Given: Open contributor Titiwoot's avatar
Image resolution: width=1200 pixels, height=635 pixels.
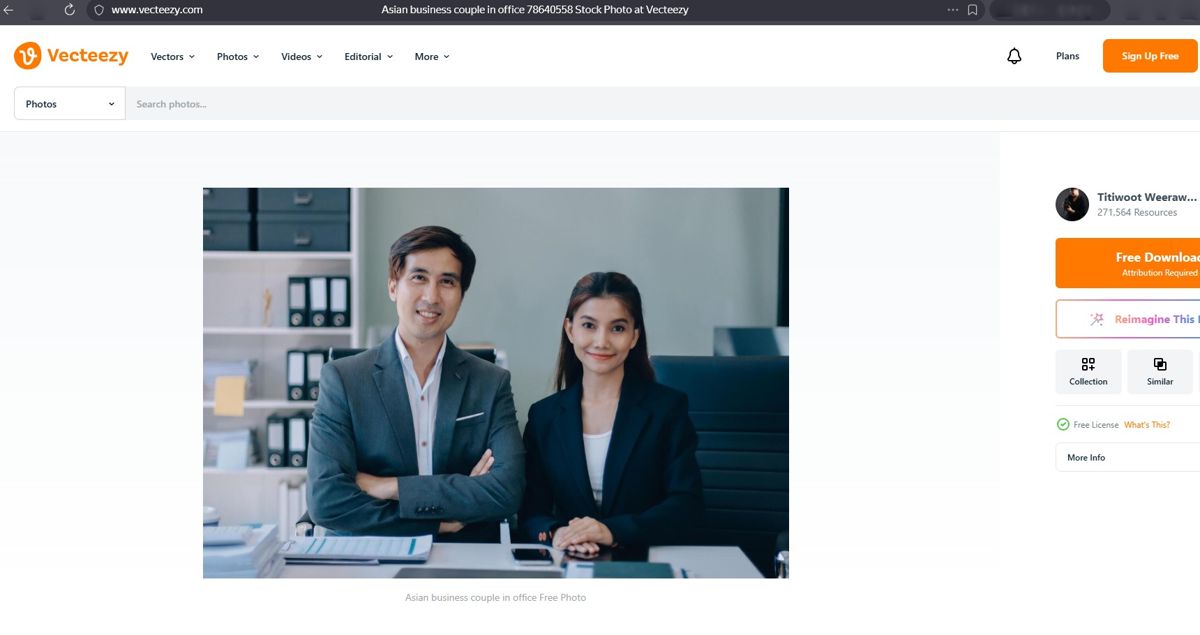Looking at the screenshot, I should pyautogui.click(x=1072, y=204).
